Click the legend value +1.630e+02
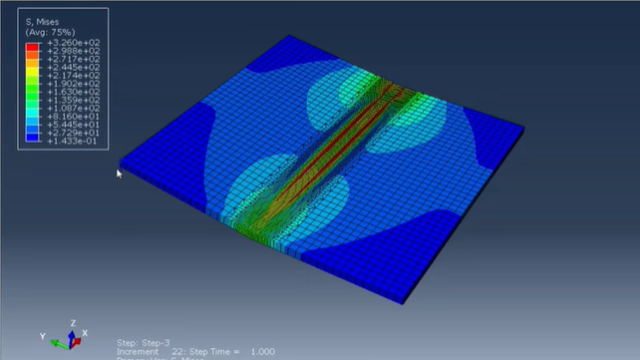This screenshot has height=360, width=640. coord(73,92)
